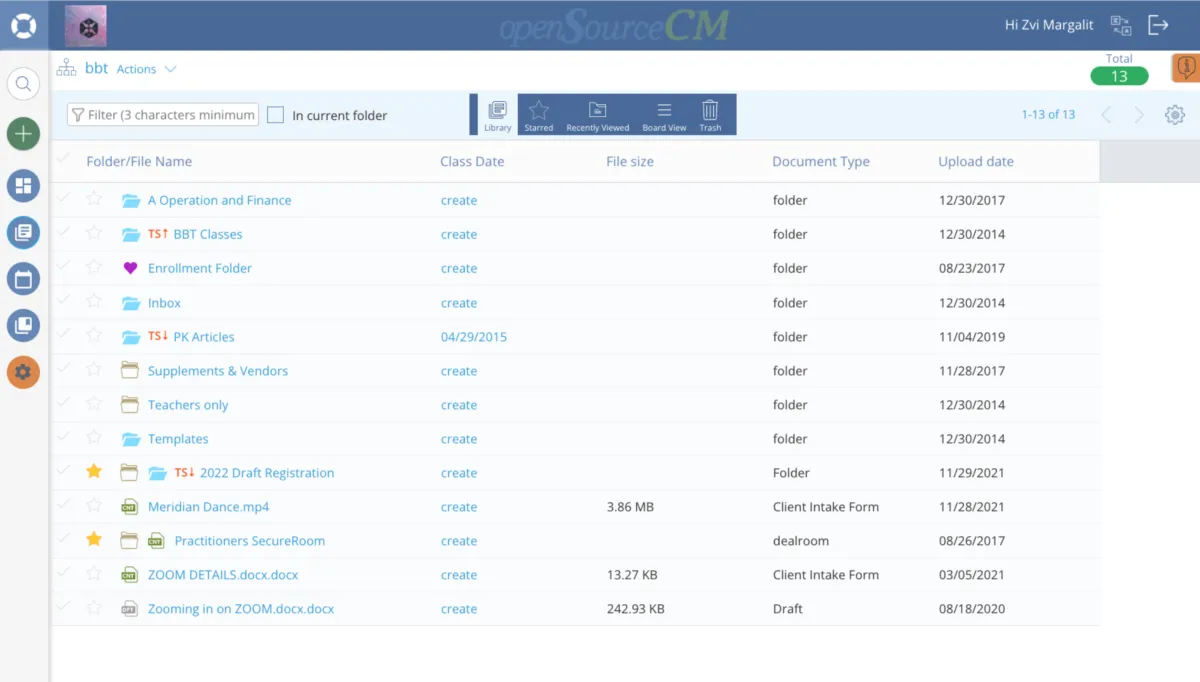Screen dimensions: 1200x682
Task: Select the Templates row checkmark
Action: click(x=64, y=437)
